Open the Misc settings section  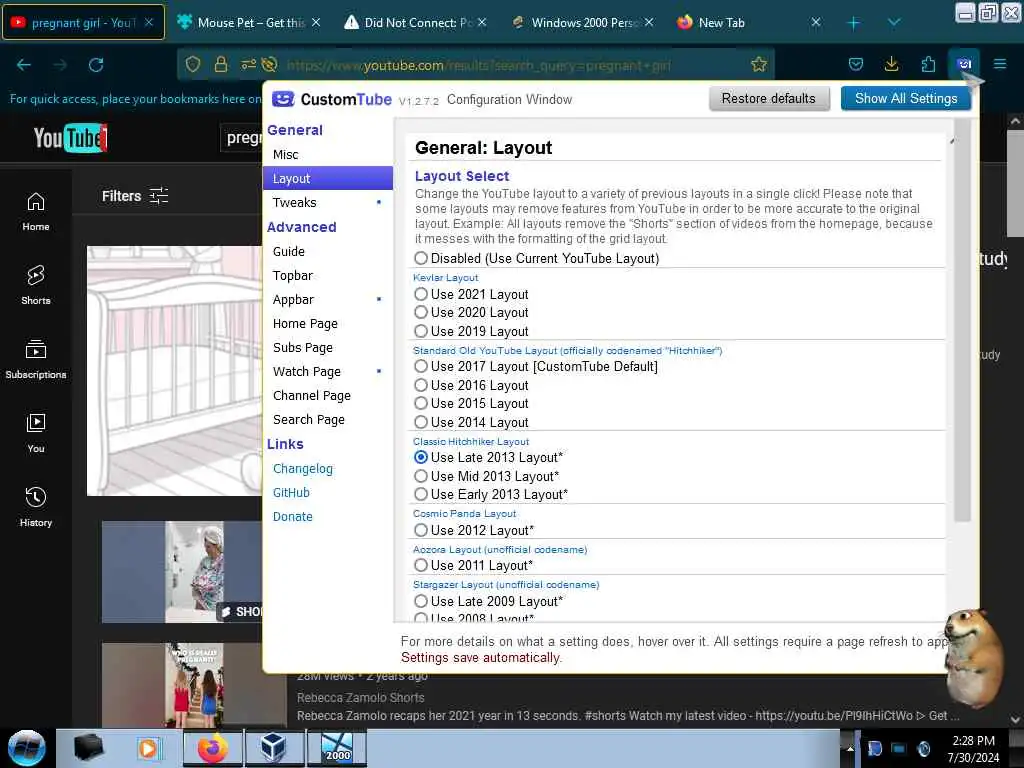328,155
